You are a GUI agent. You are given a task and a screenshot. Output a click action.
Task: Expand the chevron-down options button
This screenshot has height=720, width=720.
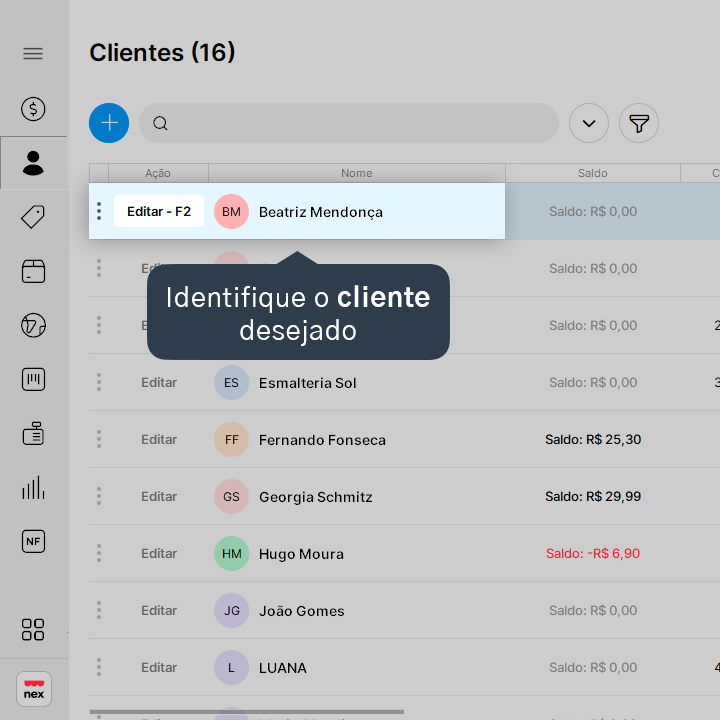[589, 123]
